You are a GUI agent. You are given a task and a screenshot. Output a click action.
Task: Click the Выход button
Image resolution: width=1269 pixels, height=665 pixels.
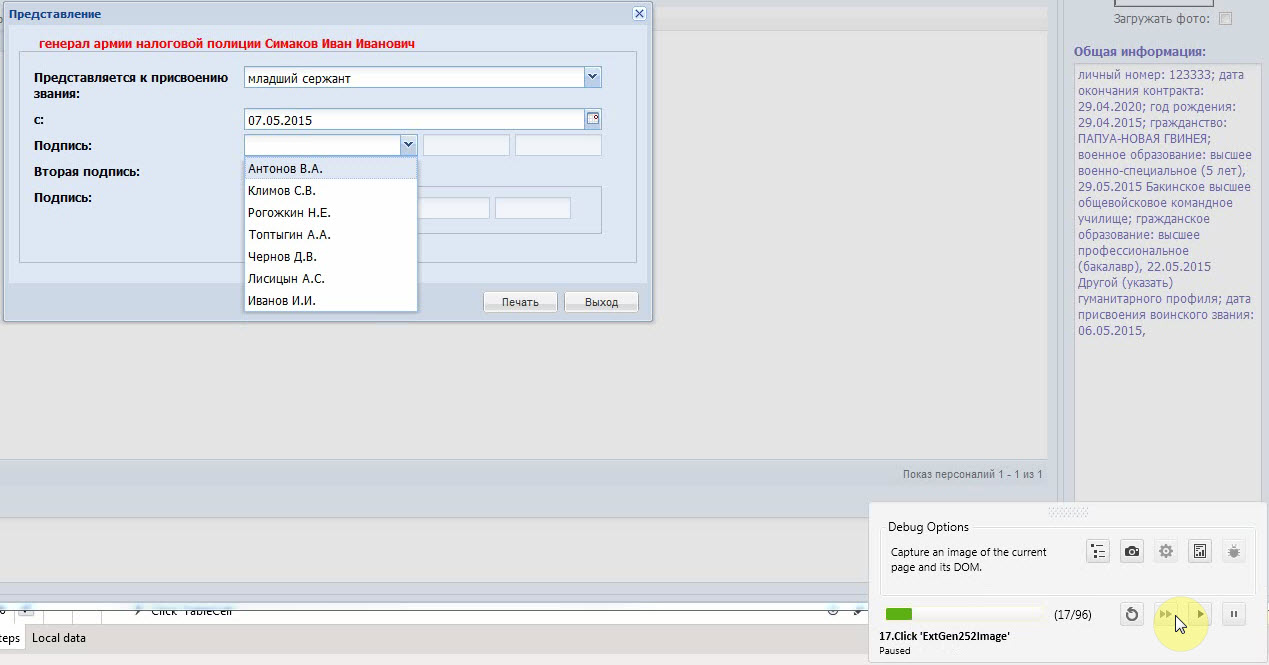pos(601,302)
